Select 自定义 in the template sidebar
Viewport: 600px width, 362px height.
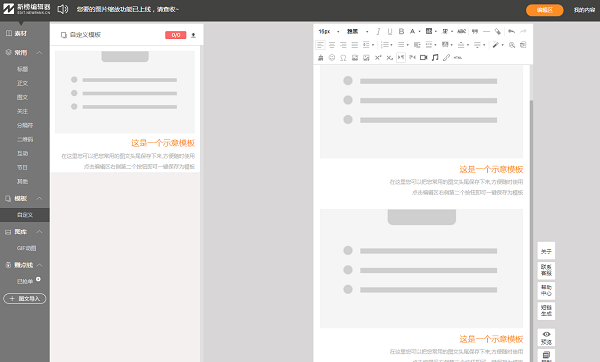(24, 215)
